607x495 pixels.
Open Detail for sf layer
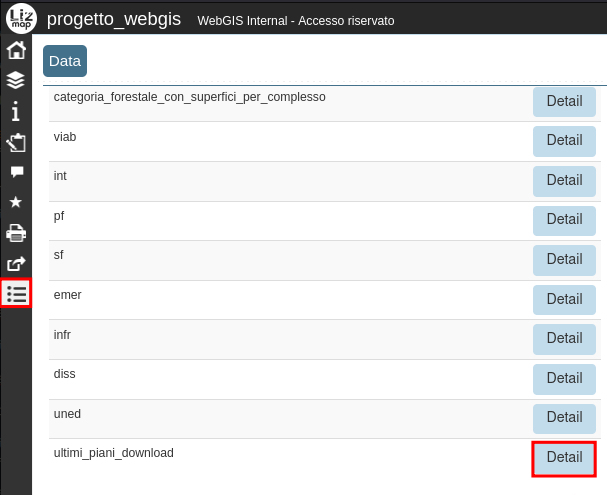pyautogui.click(x=564, y=260)
